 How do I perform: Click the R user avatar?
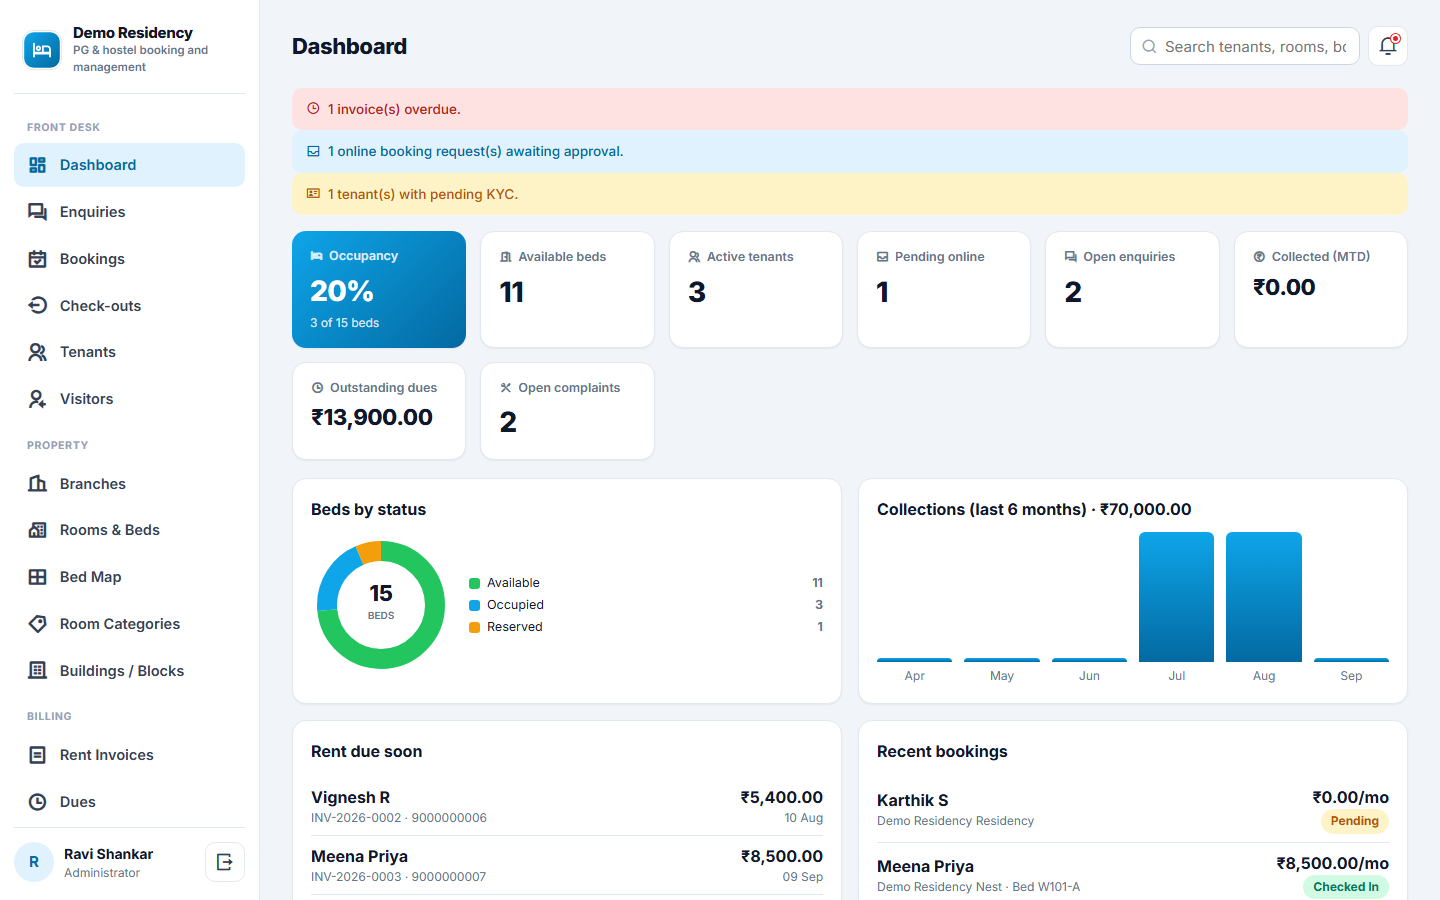click(34, 862)
